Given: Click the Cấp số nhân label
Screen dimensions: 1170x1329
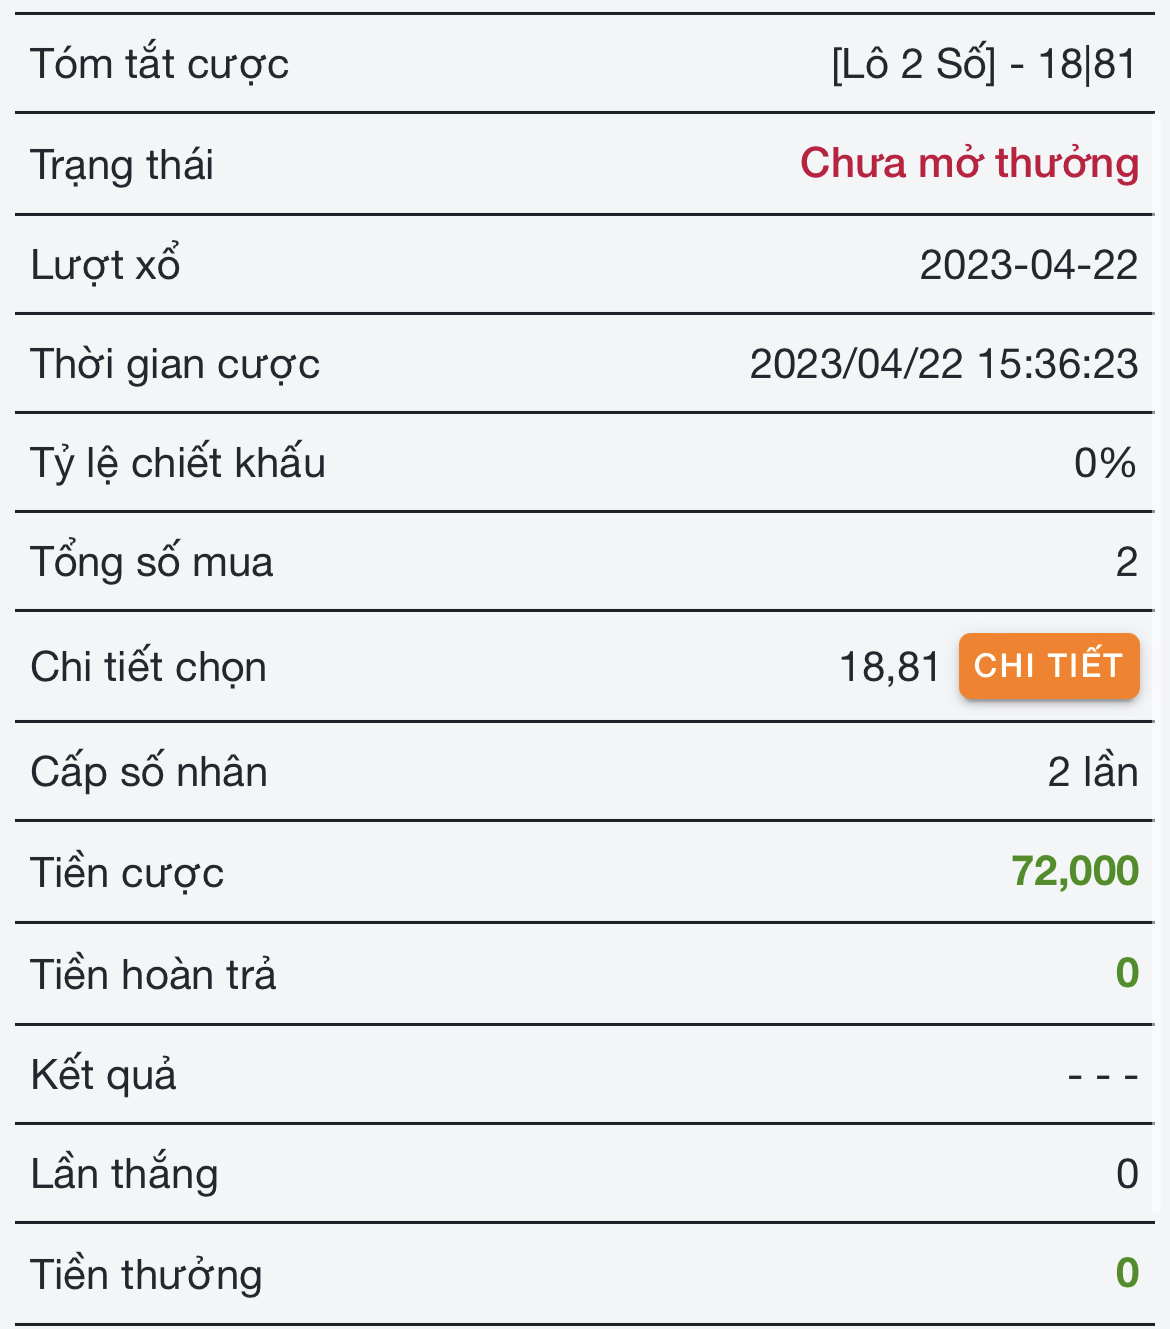Looking at the screenshot, I should tap(149, 773).
